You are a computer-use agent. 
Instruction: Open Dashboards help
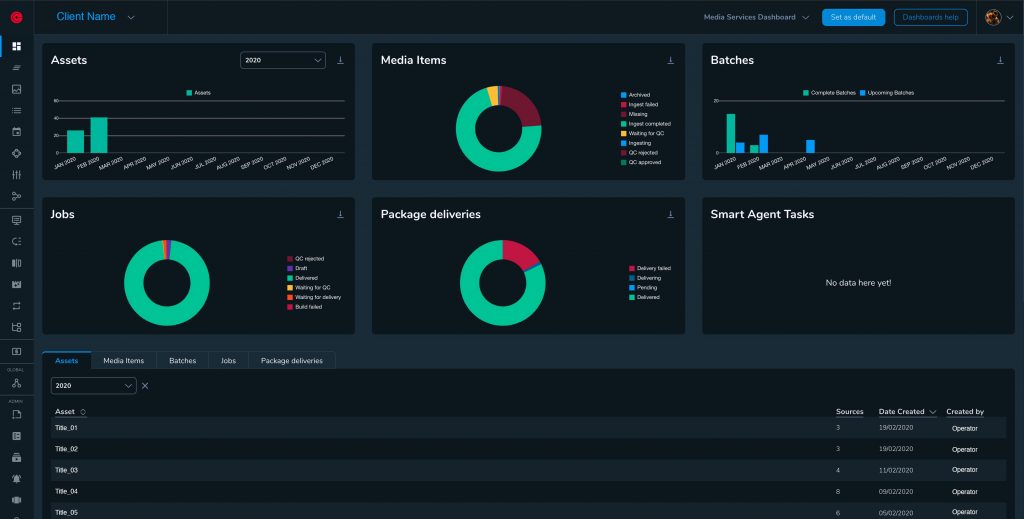click(930, 17)
